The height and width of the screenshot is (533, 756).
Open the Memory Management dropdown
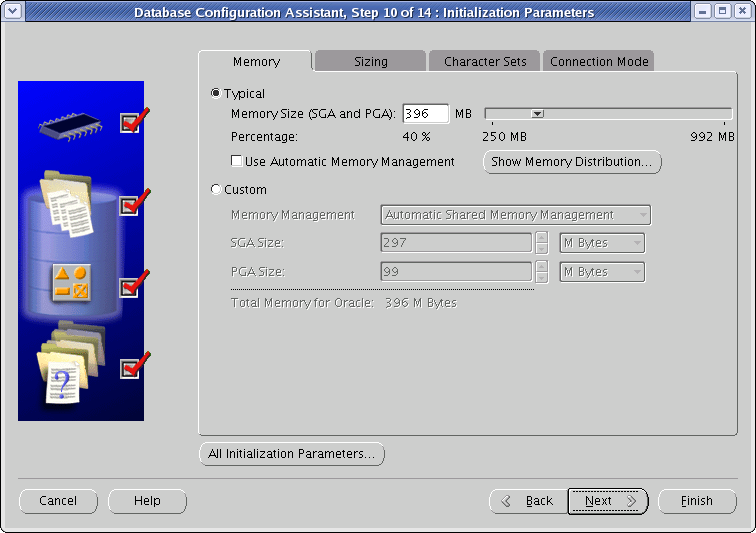(x=515, y=215)
